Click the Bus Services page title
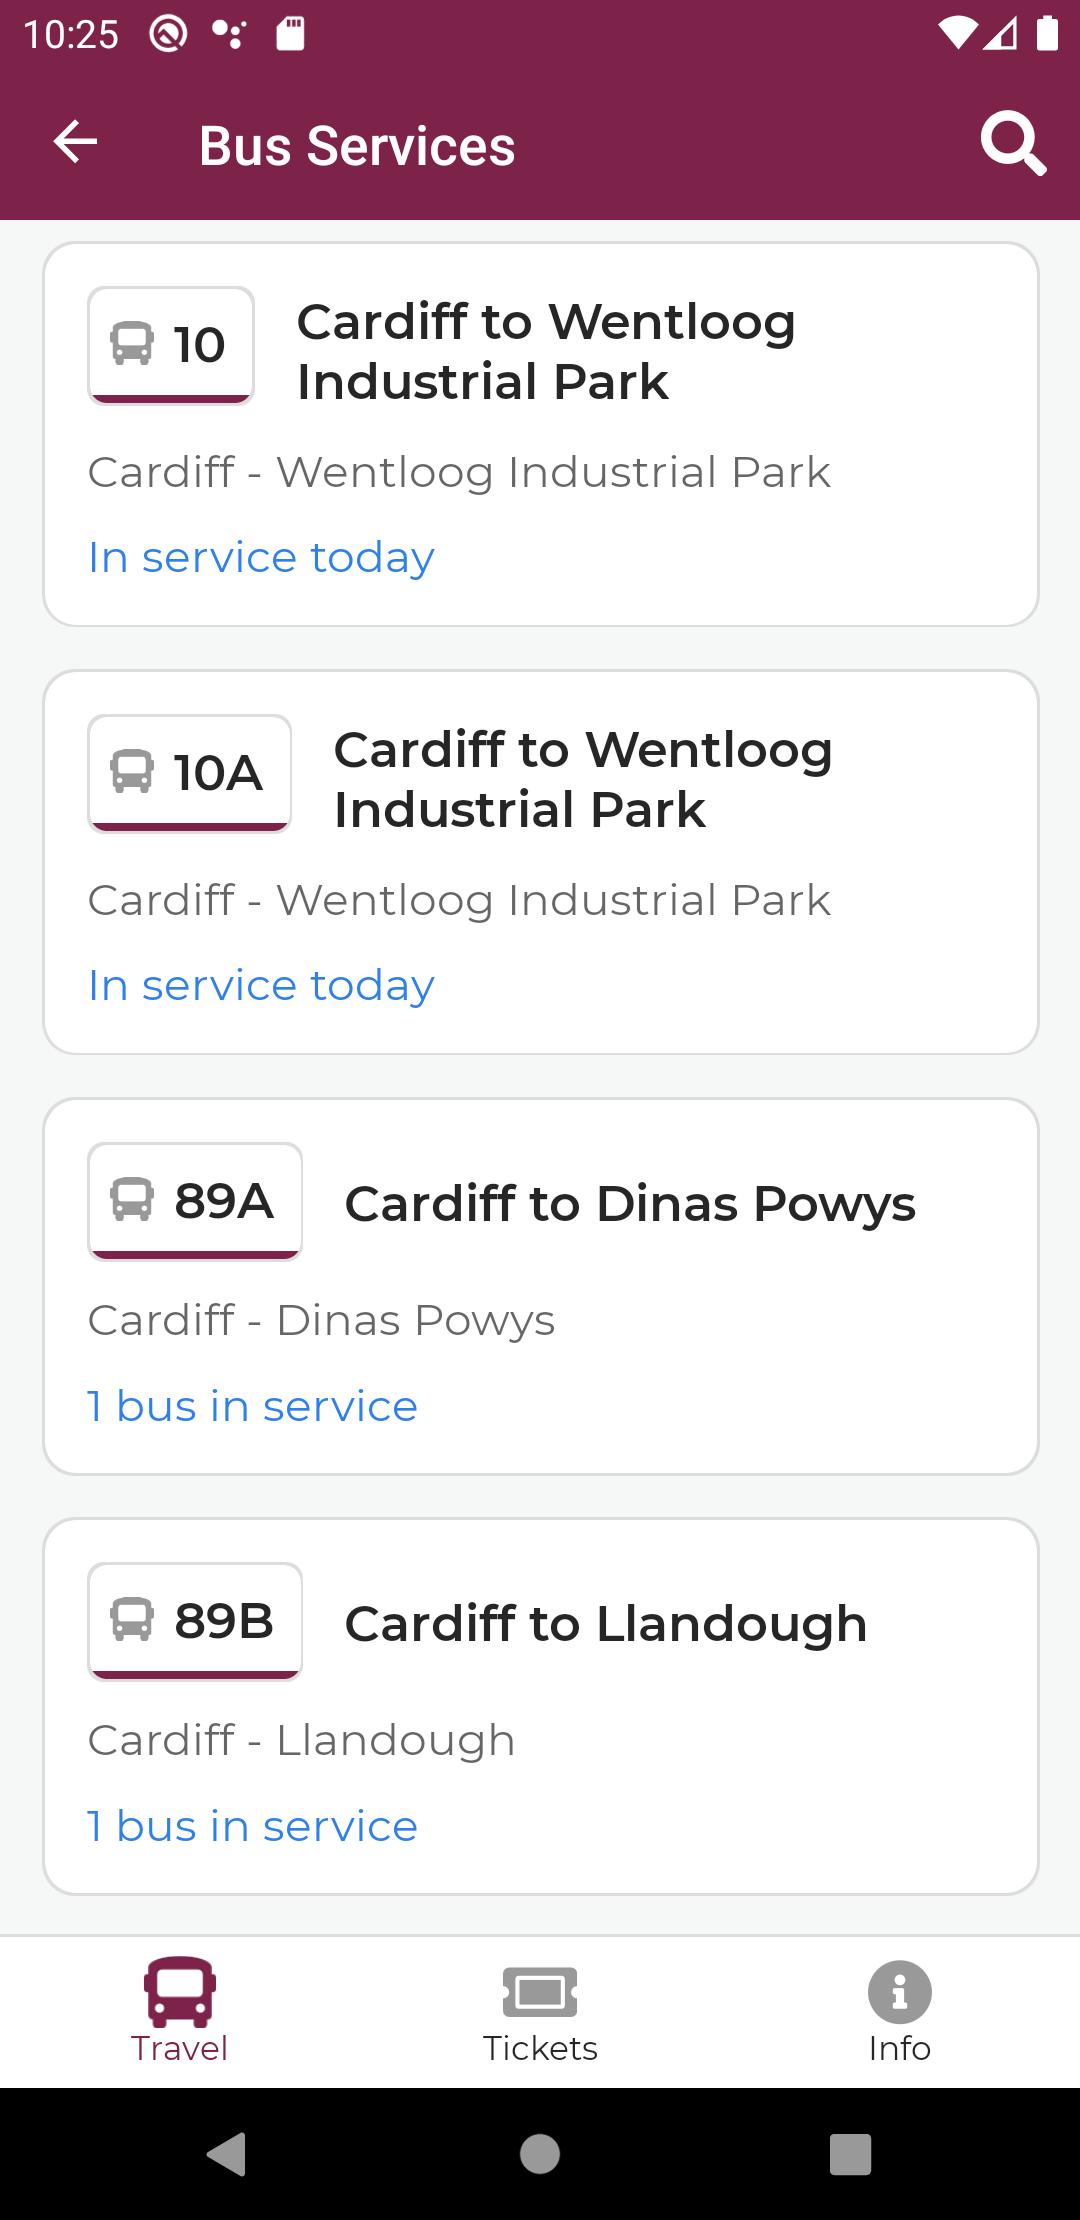The height and width of the screenshot is (2220, 1080). point(357,146)
